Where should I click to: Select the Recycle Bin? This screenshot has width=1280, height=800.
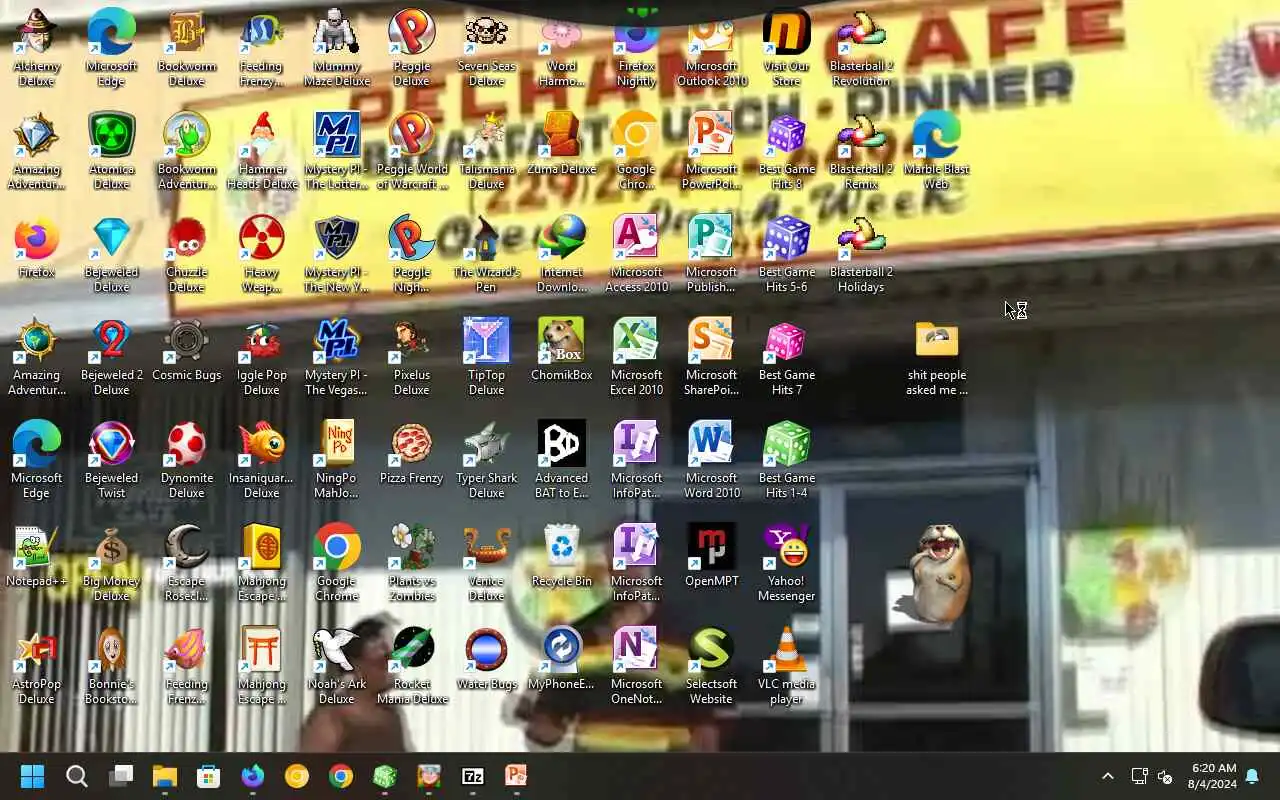(562, 556)
